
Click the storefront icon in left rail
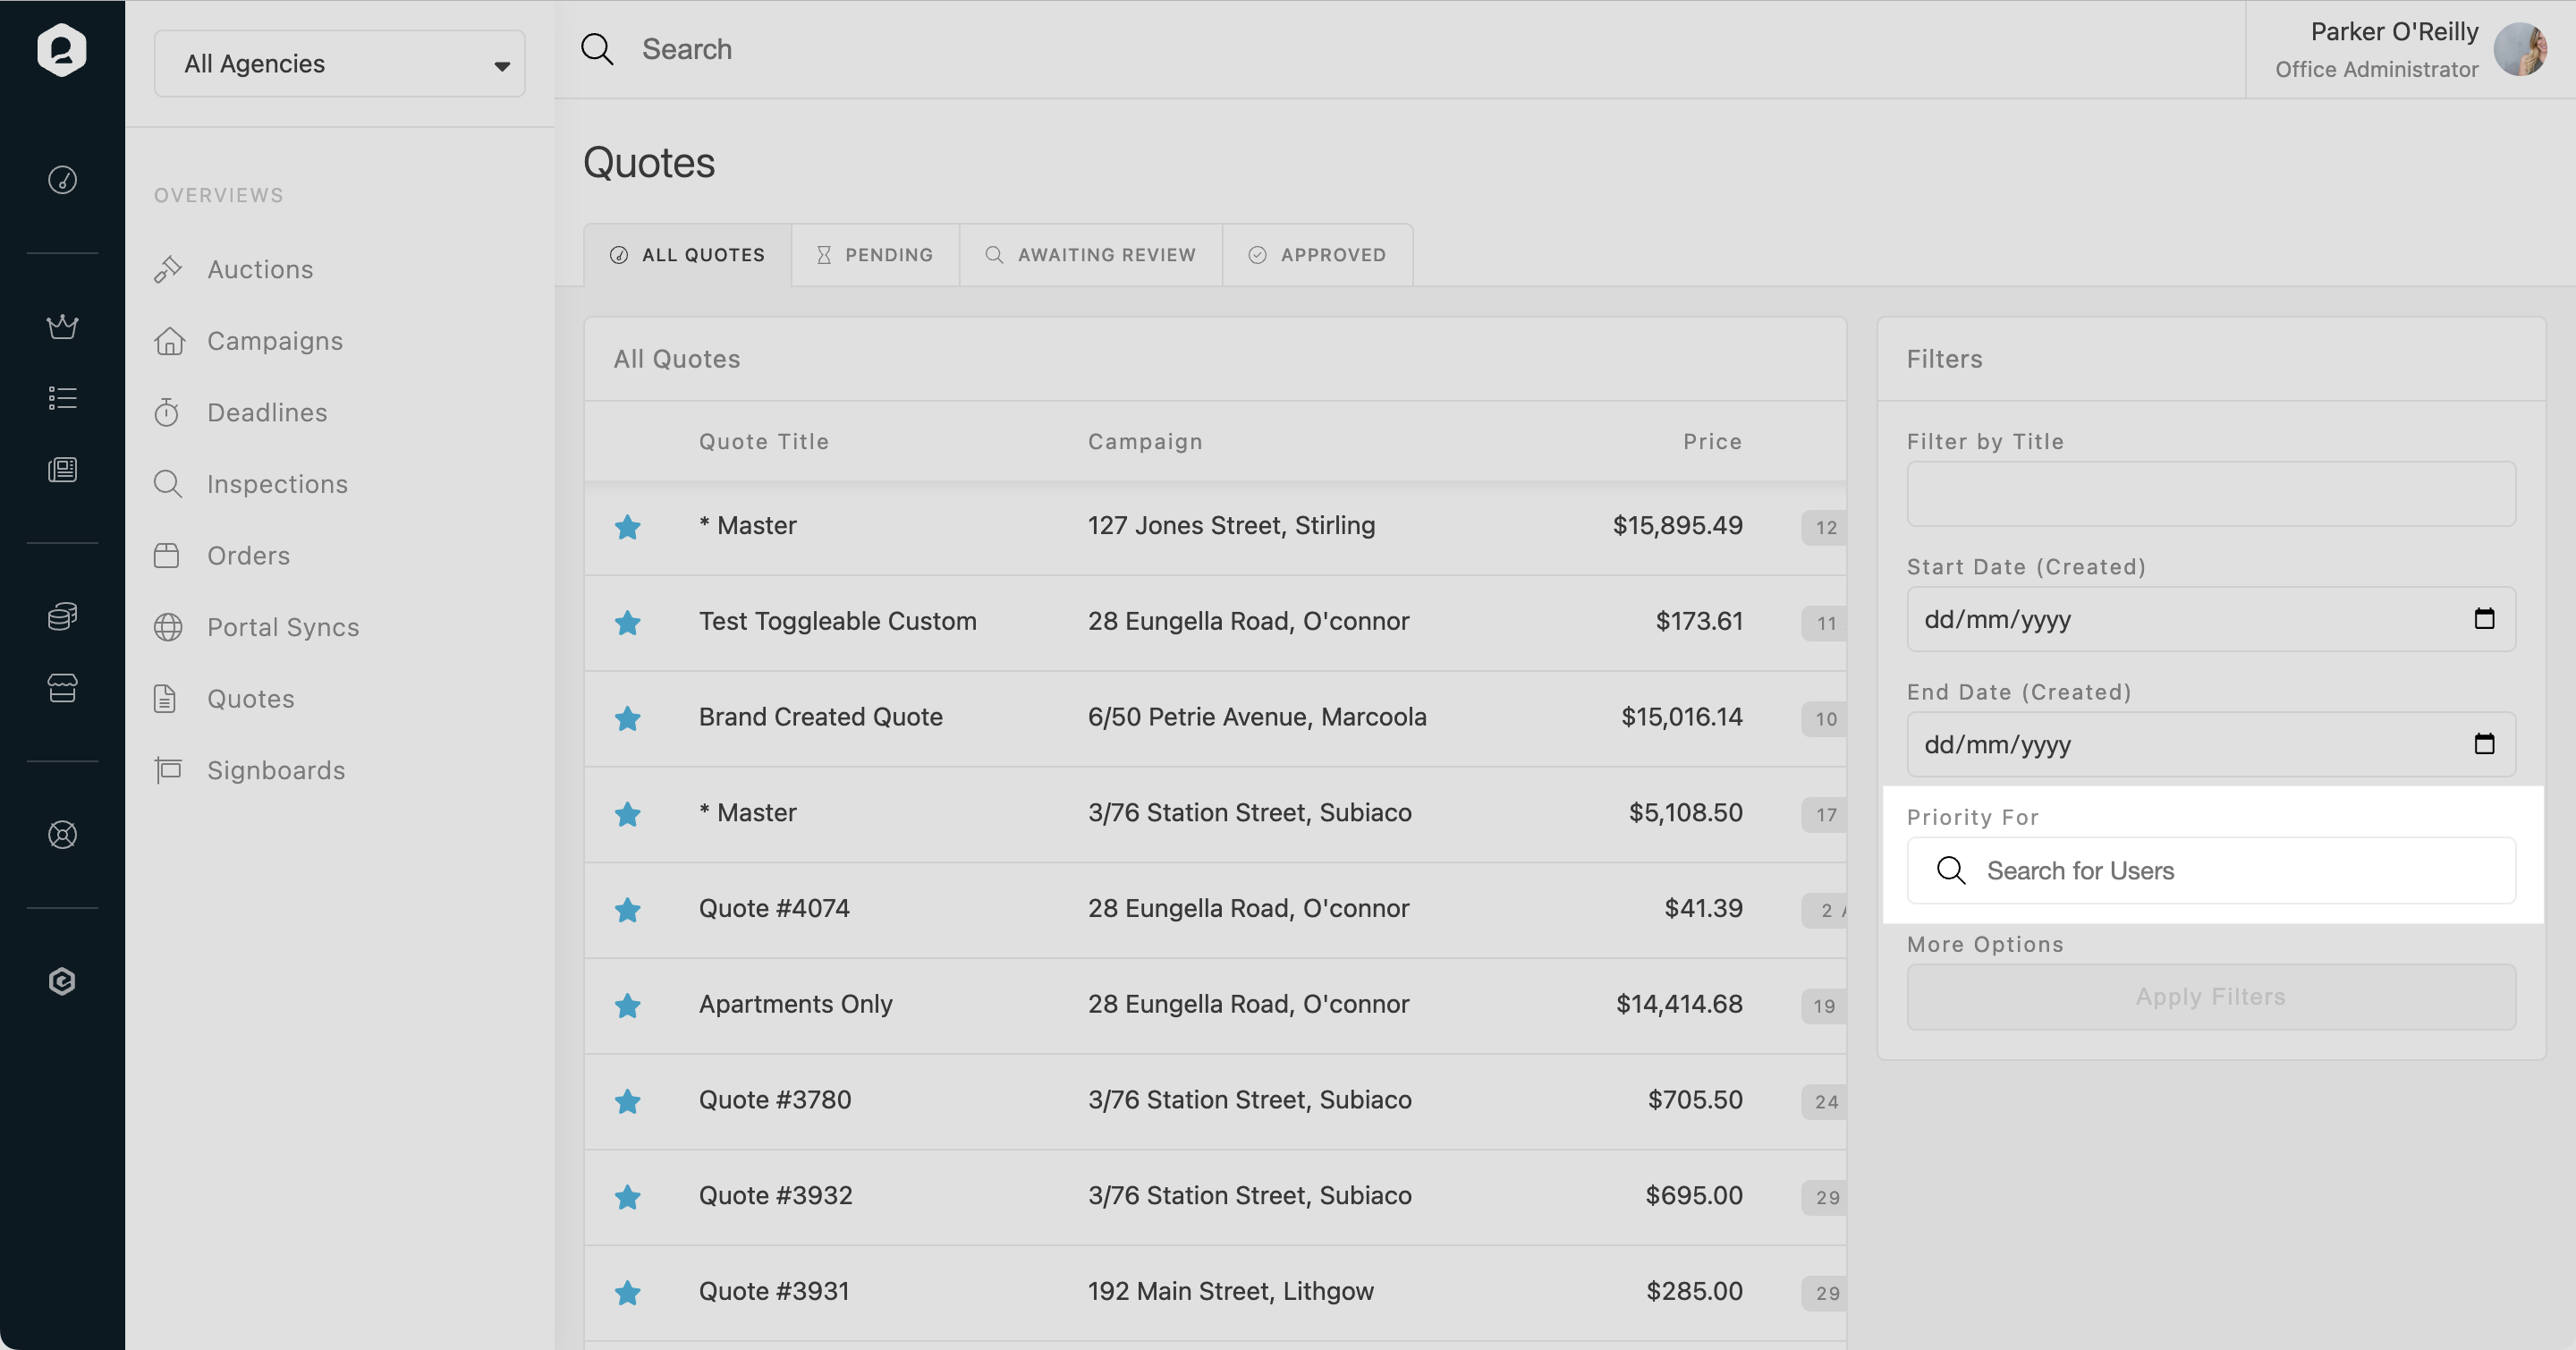point(62,688)
